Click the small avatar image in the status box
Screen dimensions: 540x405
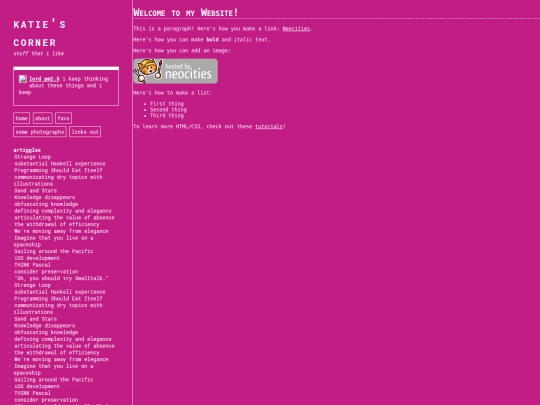pos(23,79)
